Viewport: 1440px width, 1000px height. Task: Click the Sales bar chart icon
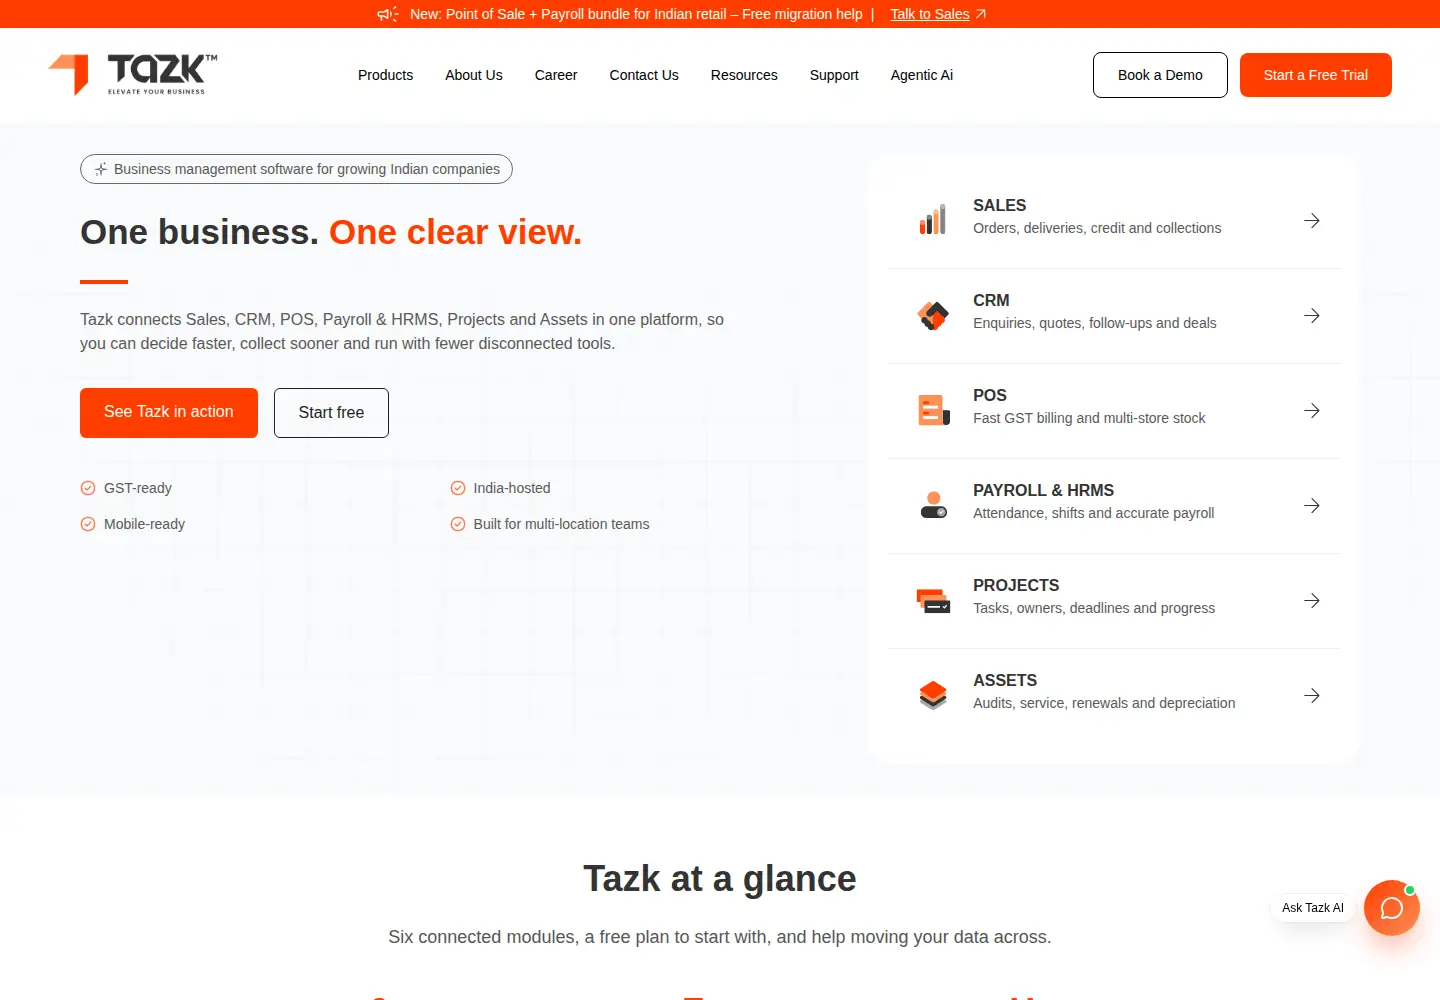933,220
